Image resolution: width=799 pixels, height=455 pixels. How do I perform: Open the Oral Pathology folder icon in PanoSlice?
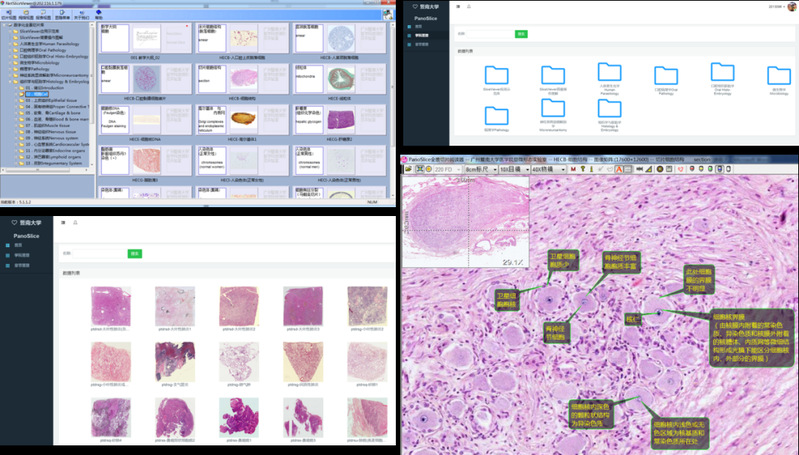(666, 76)
